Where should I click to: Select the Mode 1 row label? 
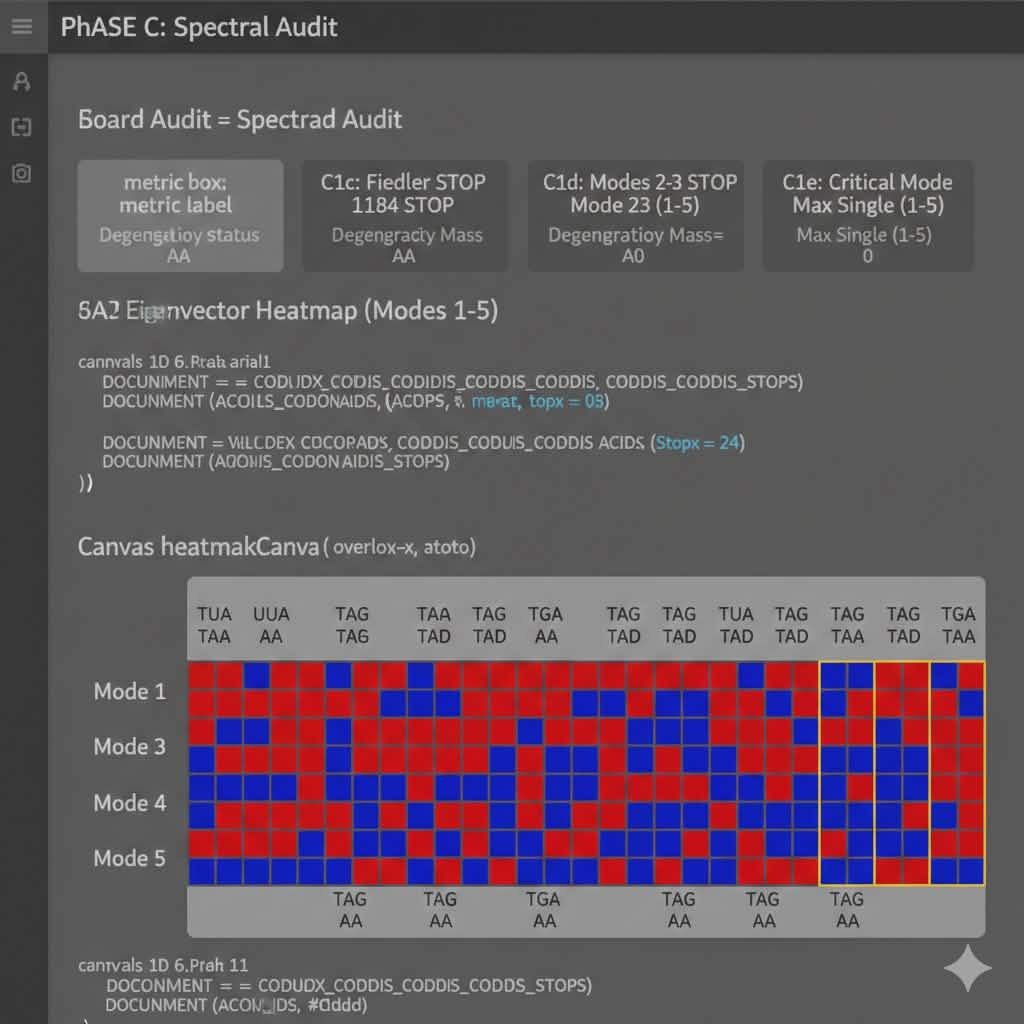pyautogui.click(x=130, y=691)
